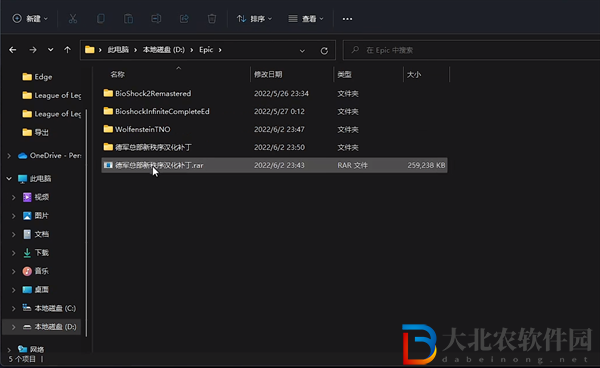Expand the OneDrive tree node
Viewport: 600px width, 368px height.
click(x=9, y=156)
